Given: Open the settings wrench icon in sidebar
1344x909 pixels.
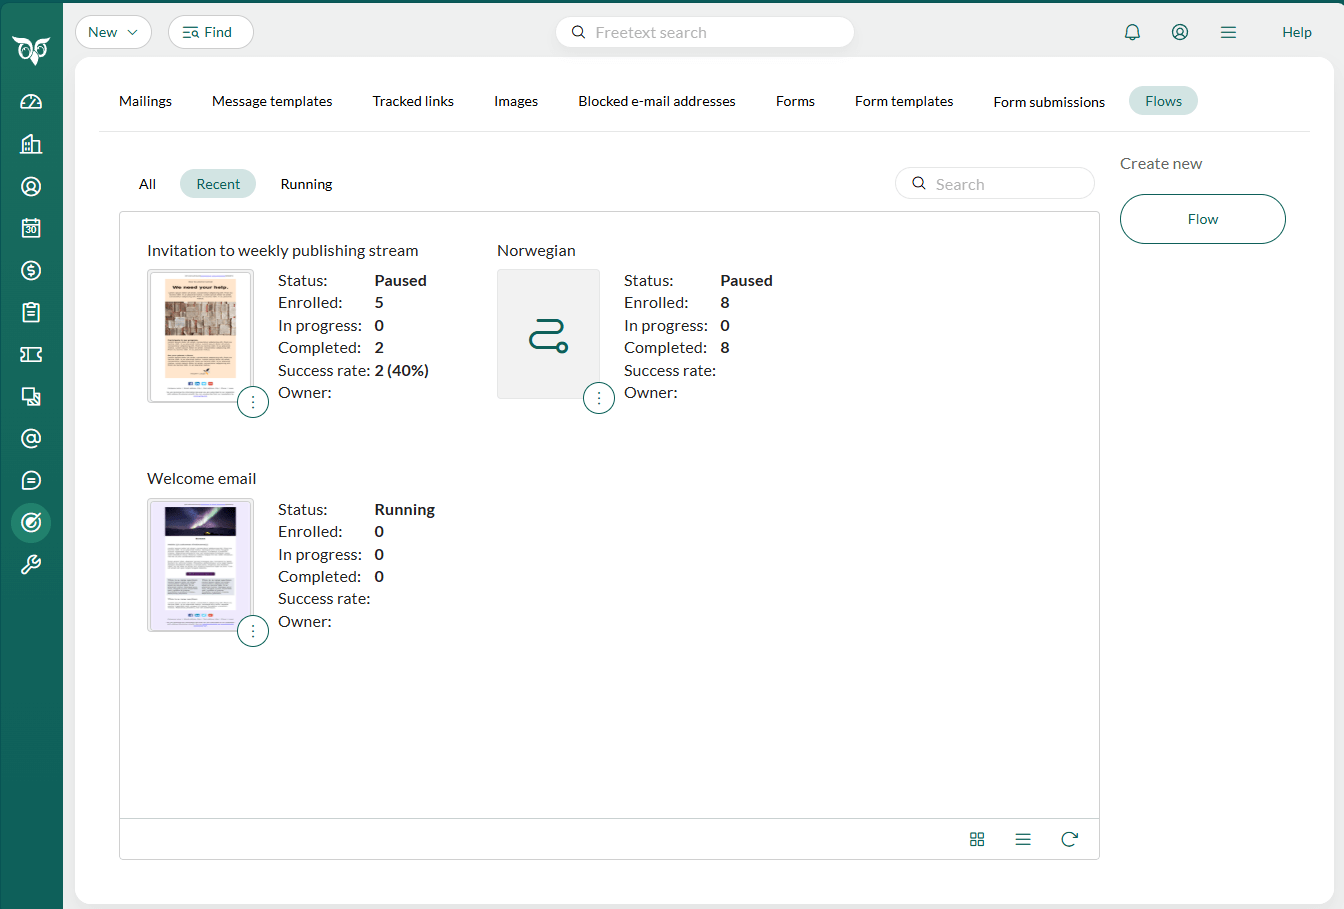Looking at the screenshot, I should point(31,564).
